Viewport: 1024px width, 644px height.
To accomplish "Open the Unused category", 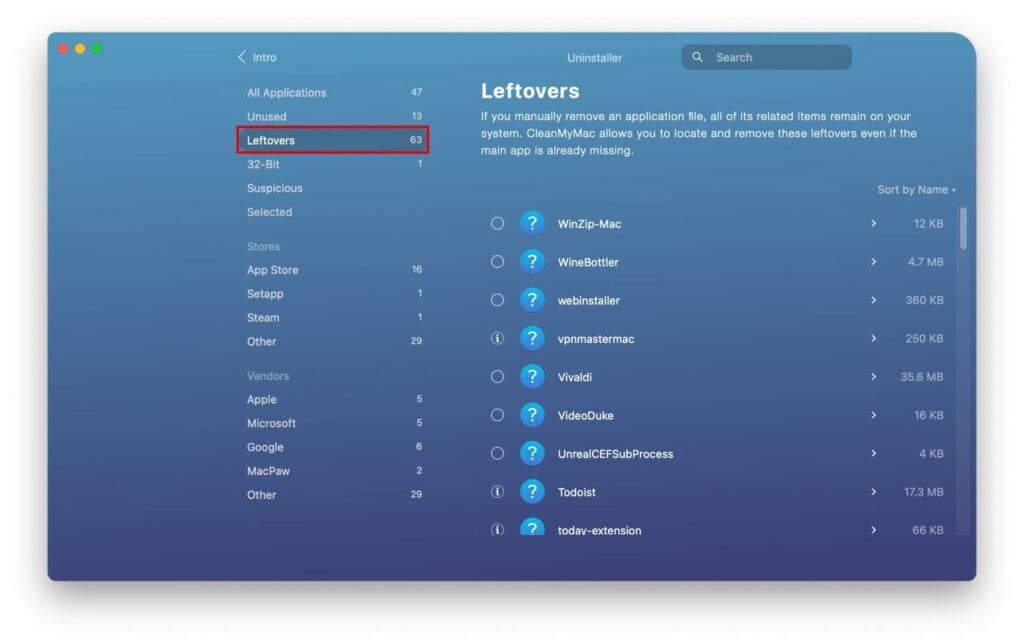I will click(333, 116).
